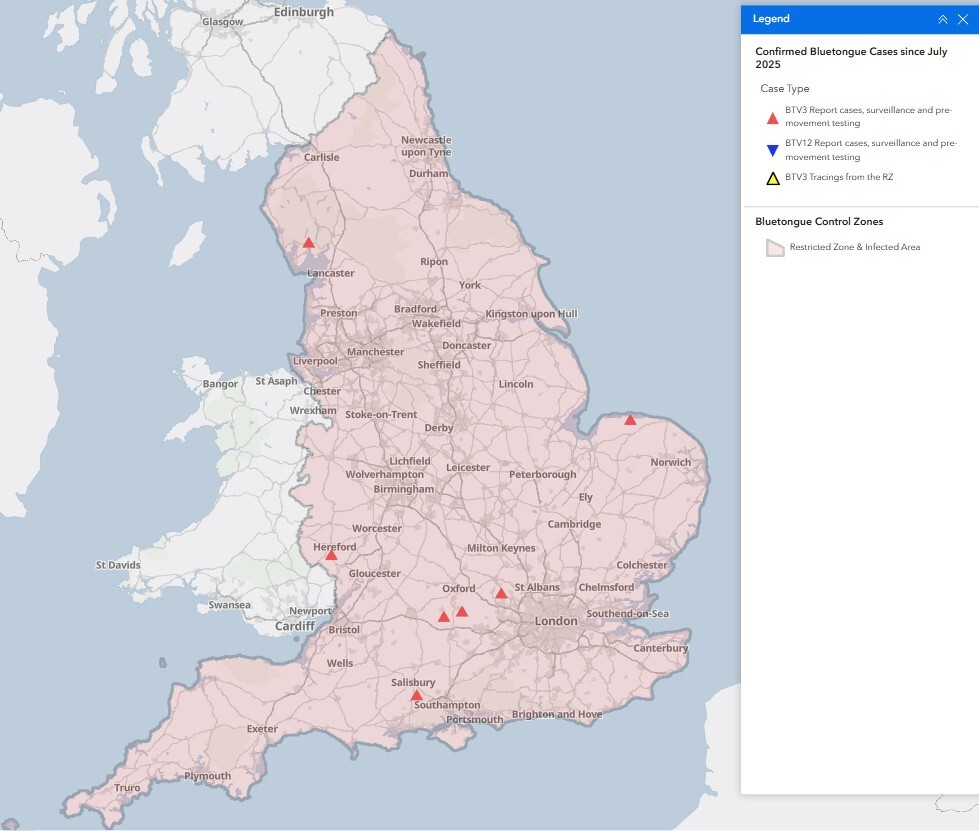Click the BTV3 case marker north of Lancaster
The height and width of the screenshot is (831, 979).
tap(309, 243)
